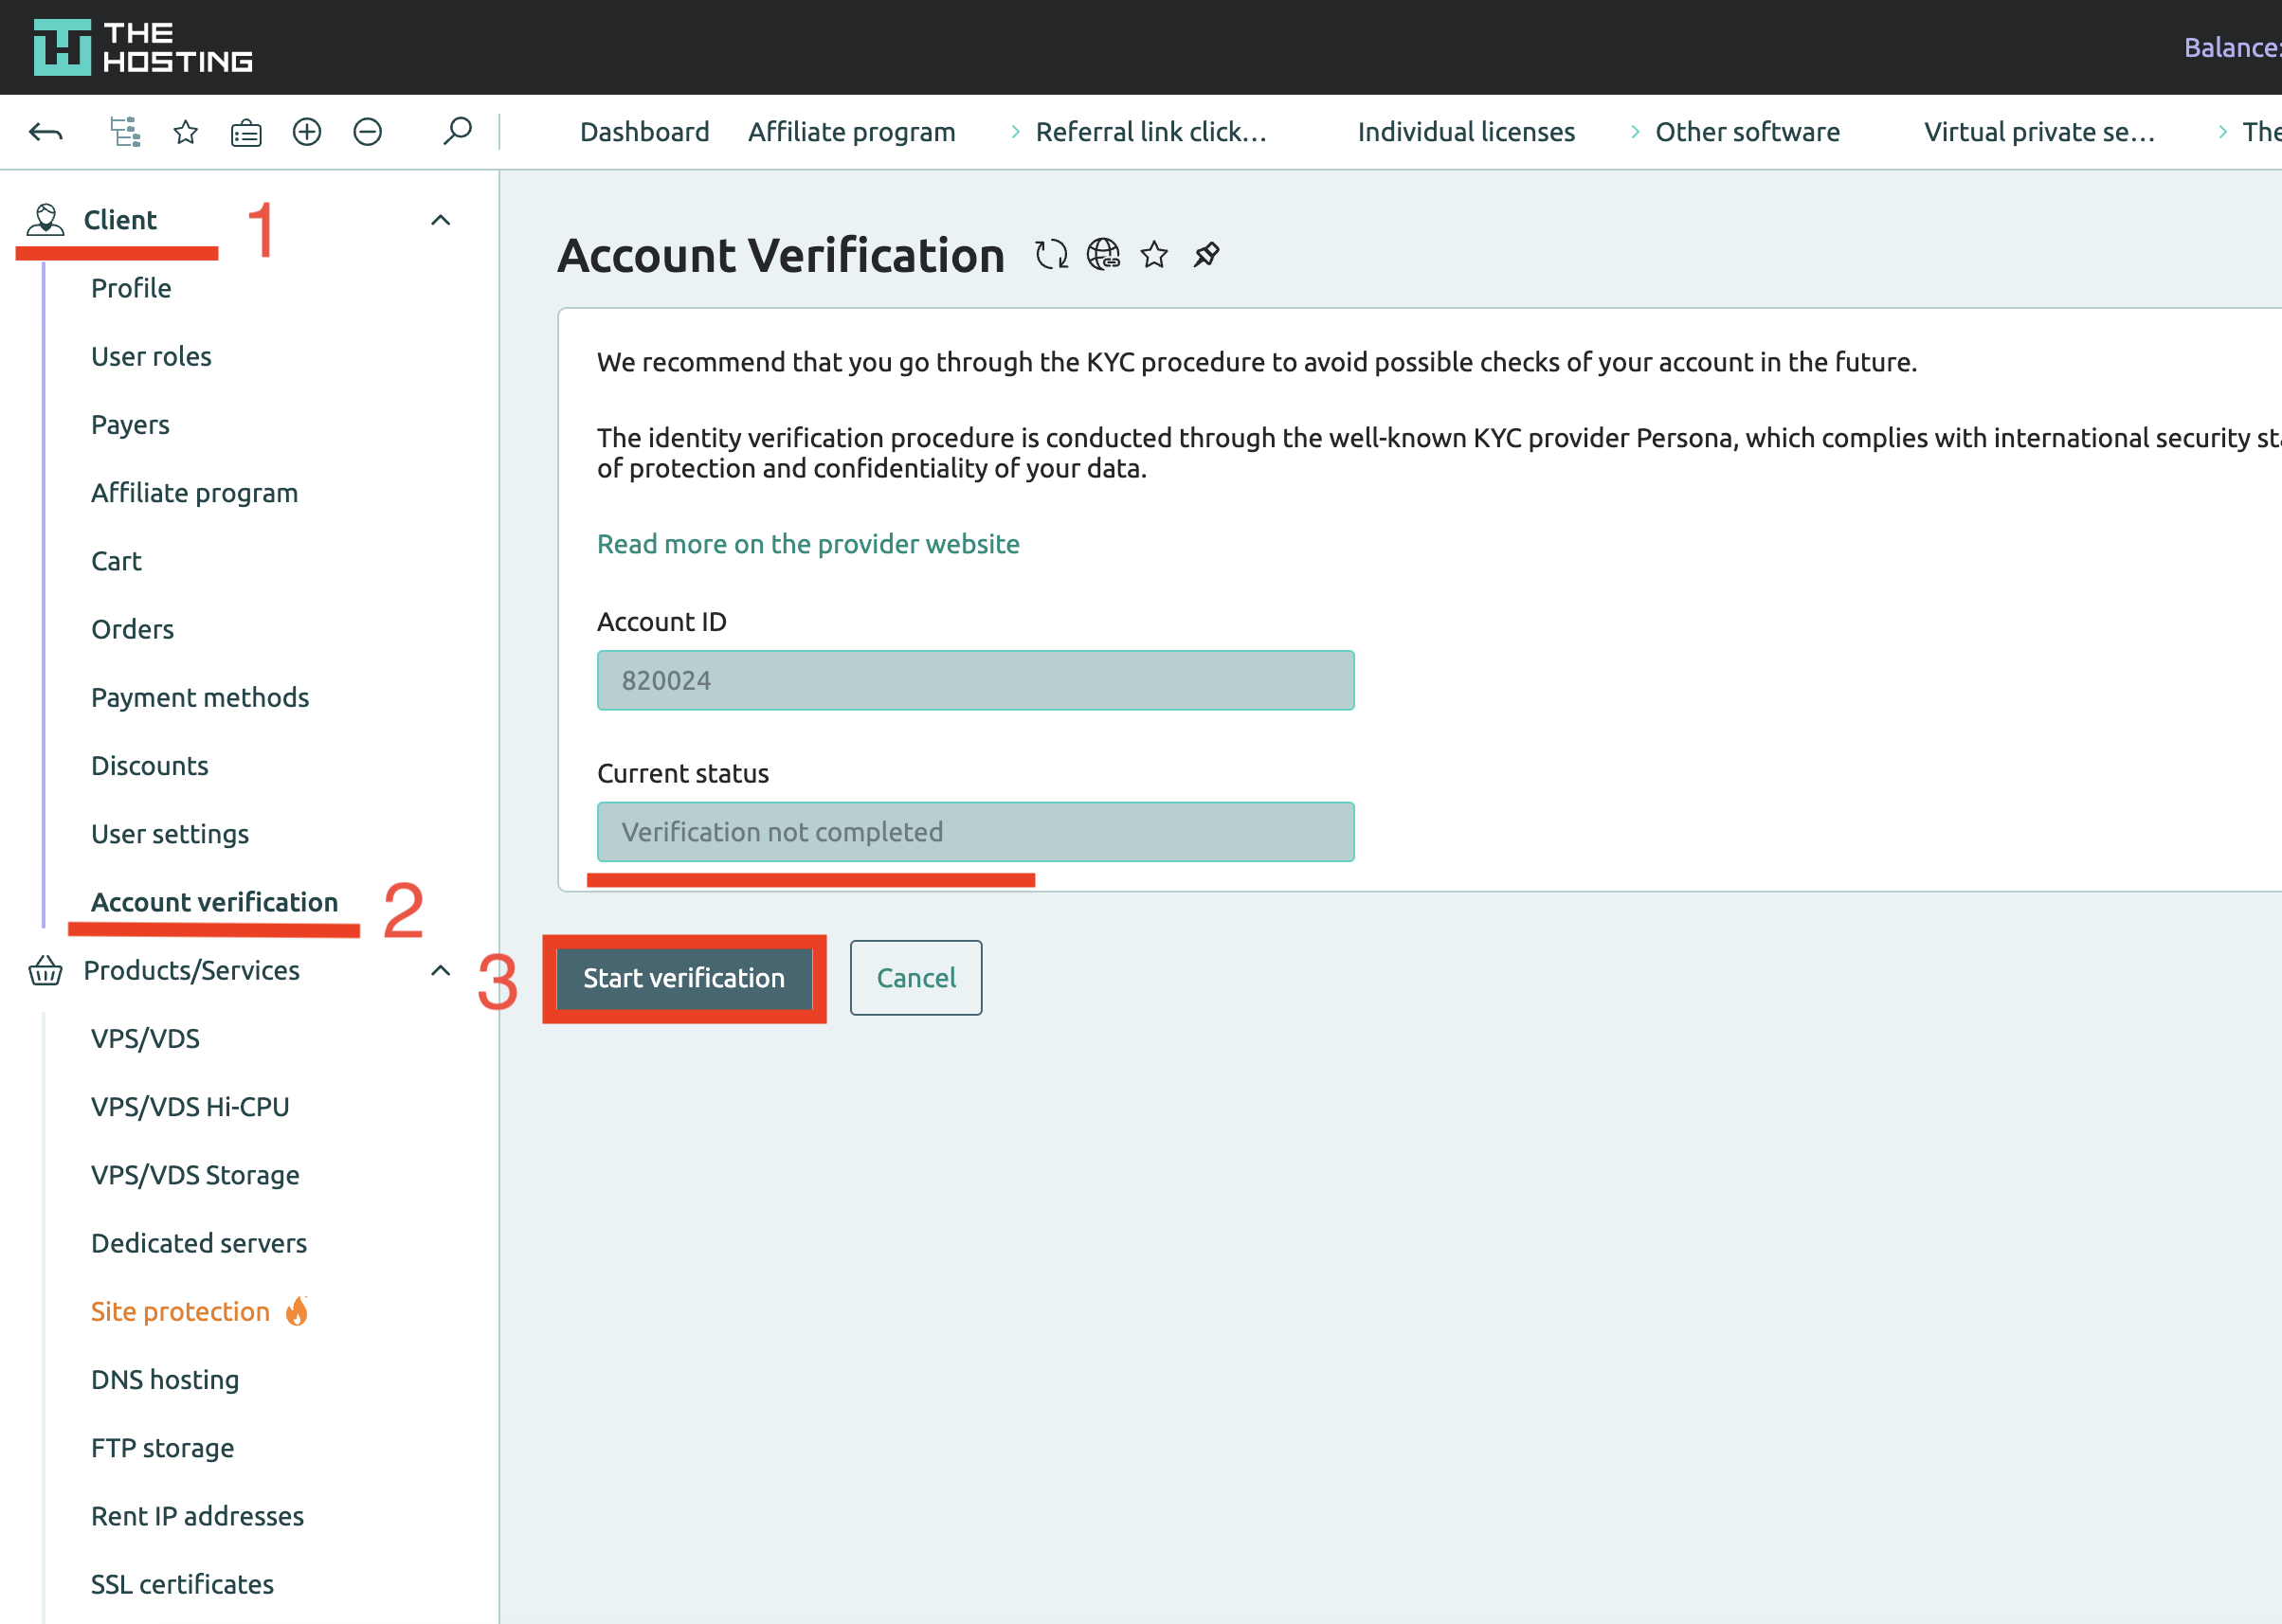The width and height of the screenshot is (2282, 1624).
Task: Open the briefcase list icon in toolbar
Action: (246, 132)
